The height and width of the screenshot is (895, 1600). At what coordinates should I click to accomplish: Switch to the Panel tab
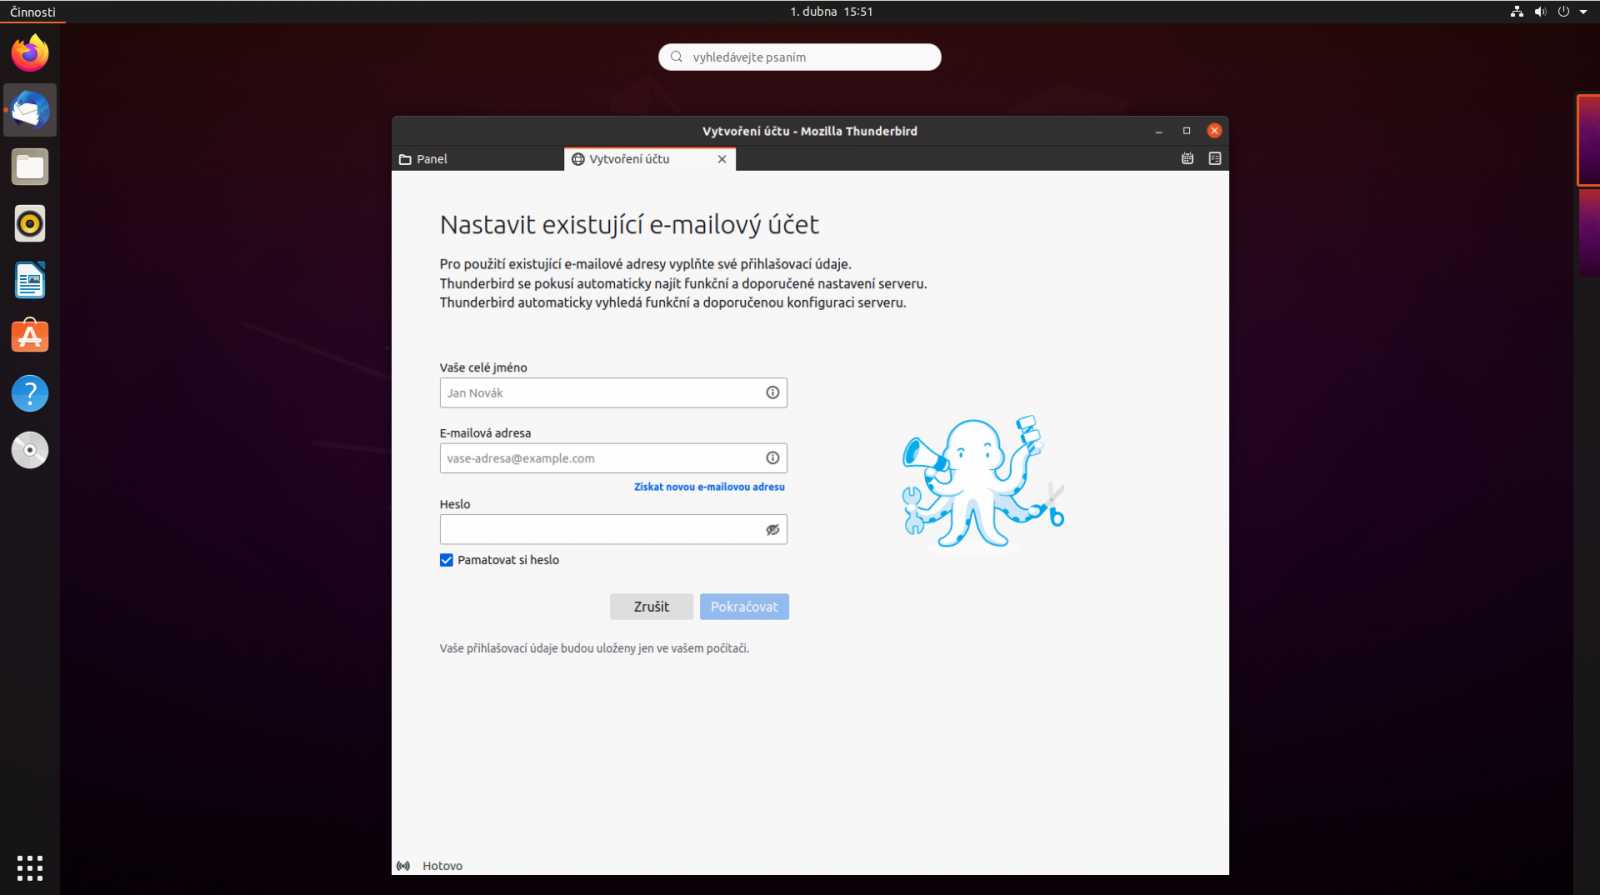478,159
